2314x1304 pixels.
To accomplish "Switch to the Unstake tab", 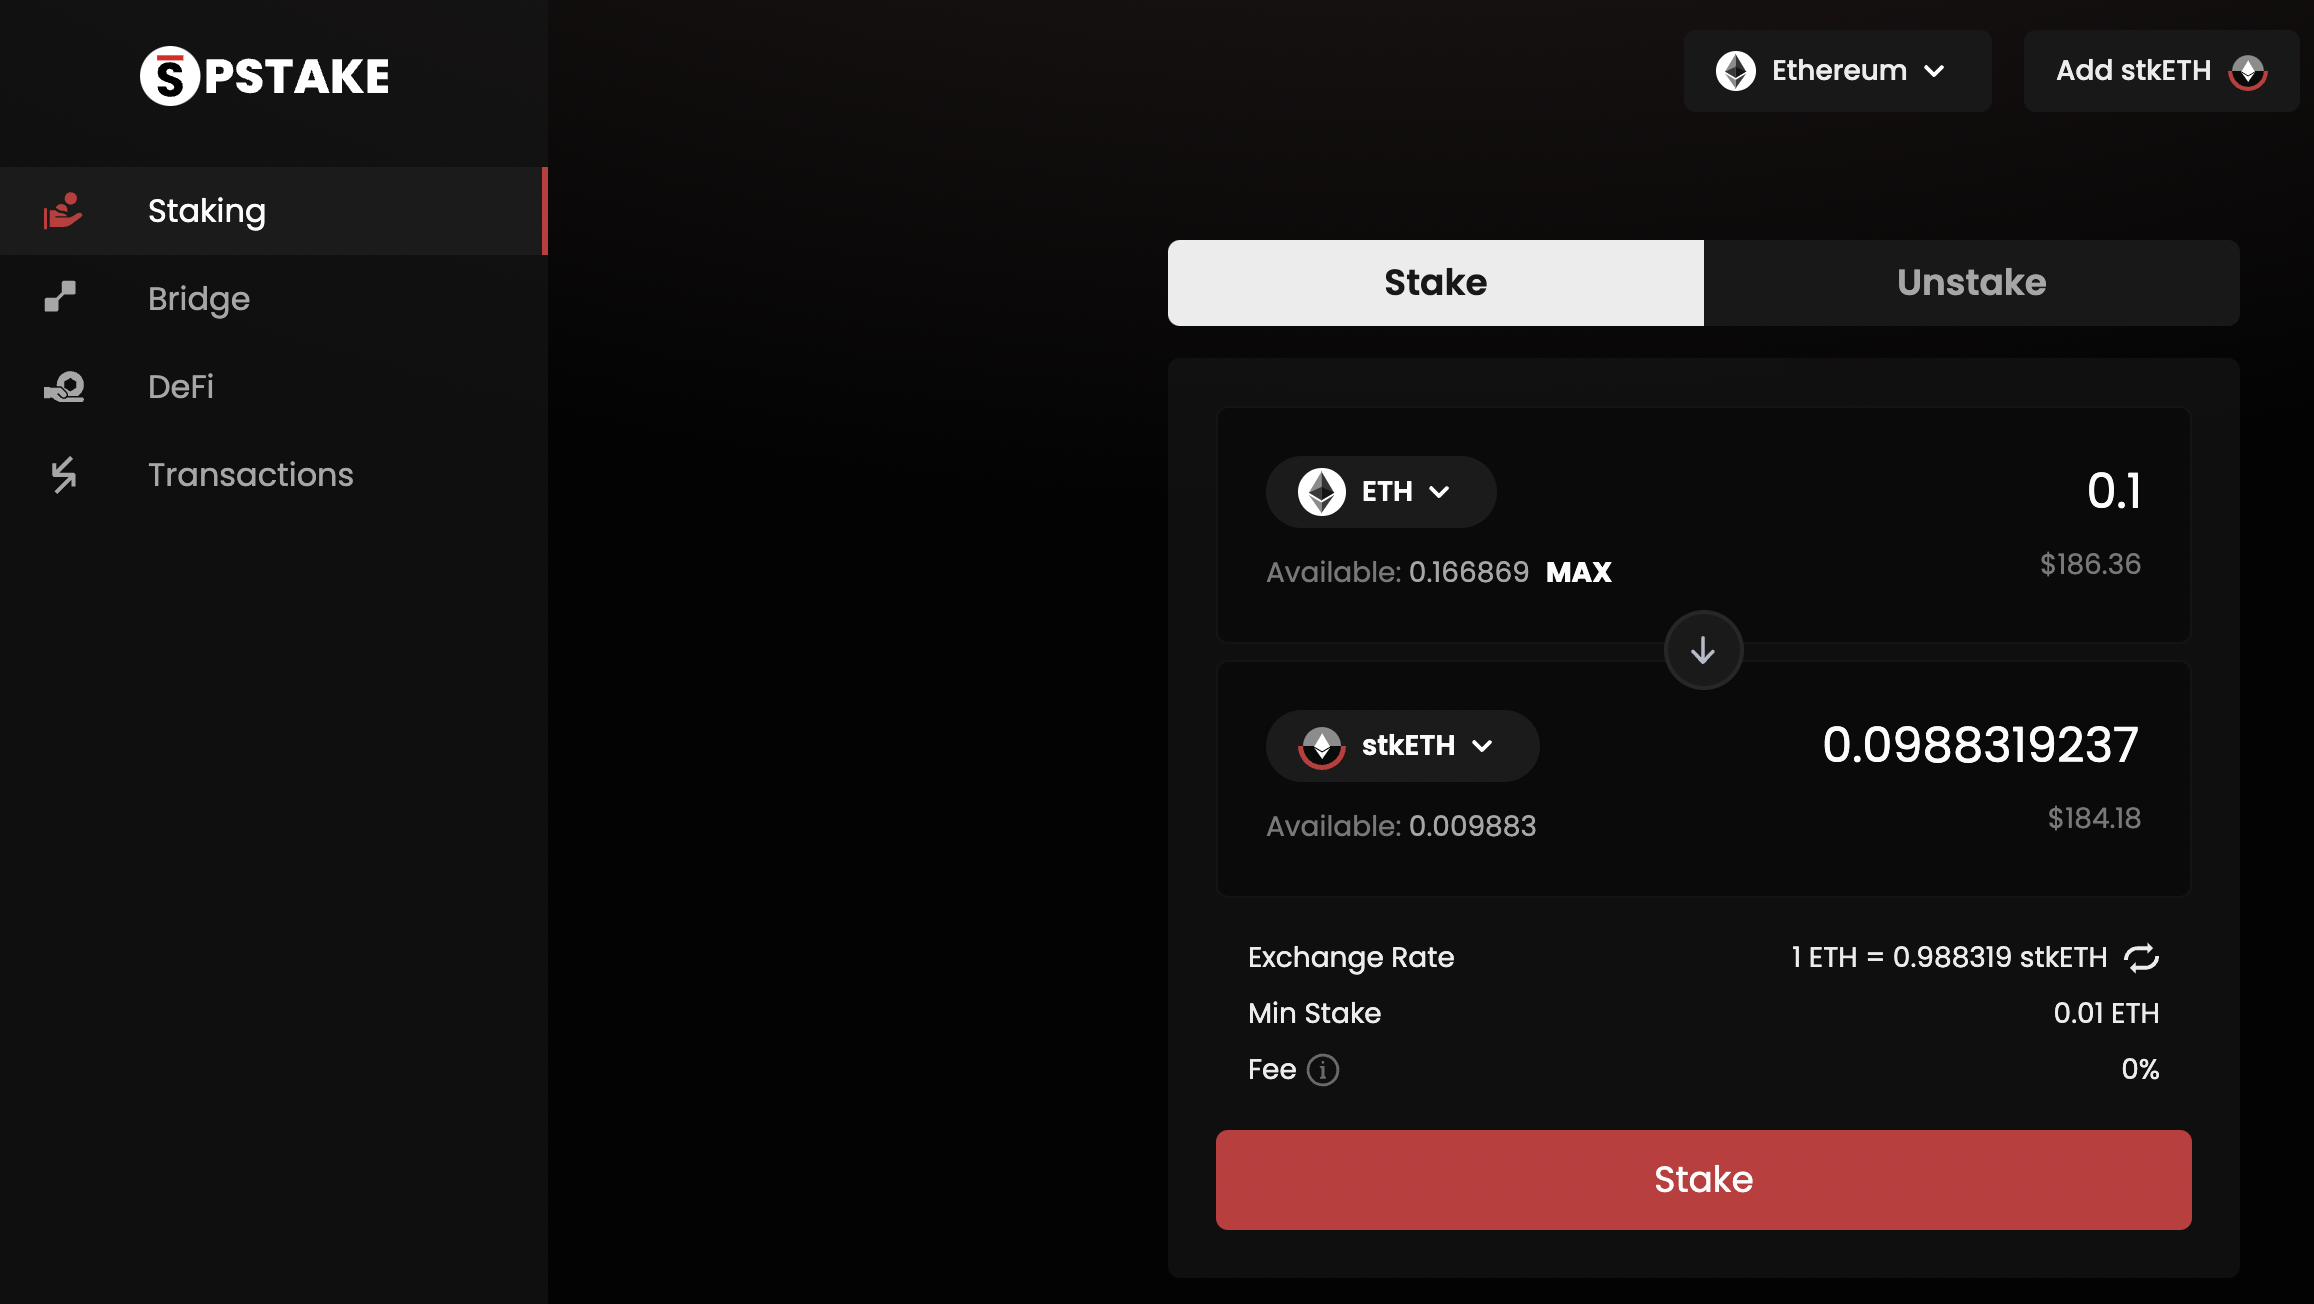I will pos(1971,283).
